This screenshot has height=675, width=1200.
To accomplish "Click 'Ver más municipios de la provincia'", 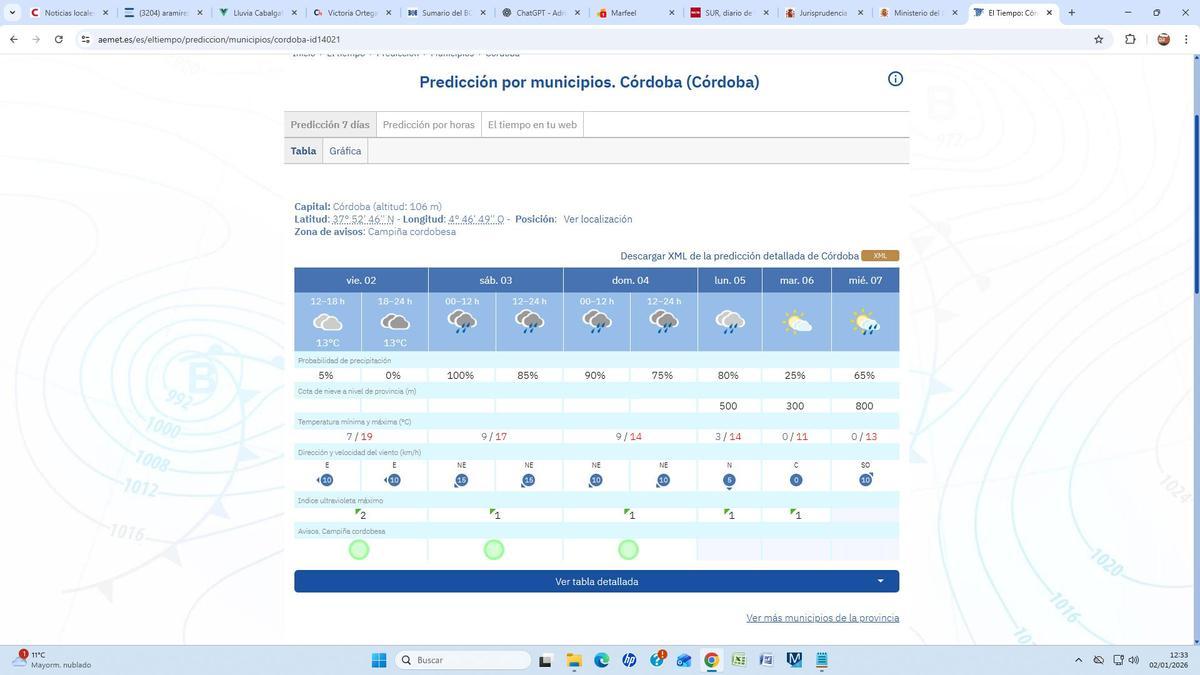I will point(823,617).
